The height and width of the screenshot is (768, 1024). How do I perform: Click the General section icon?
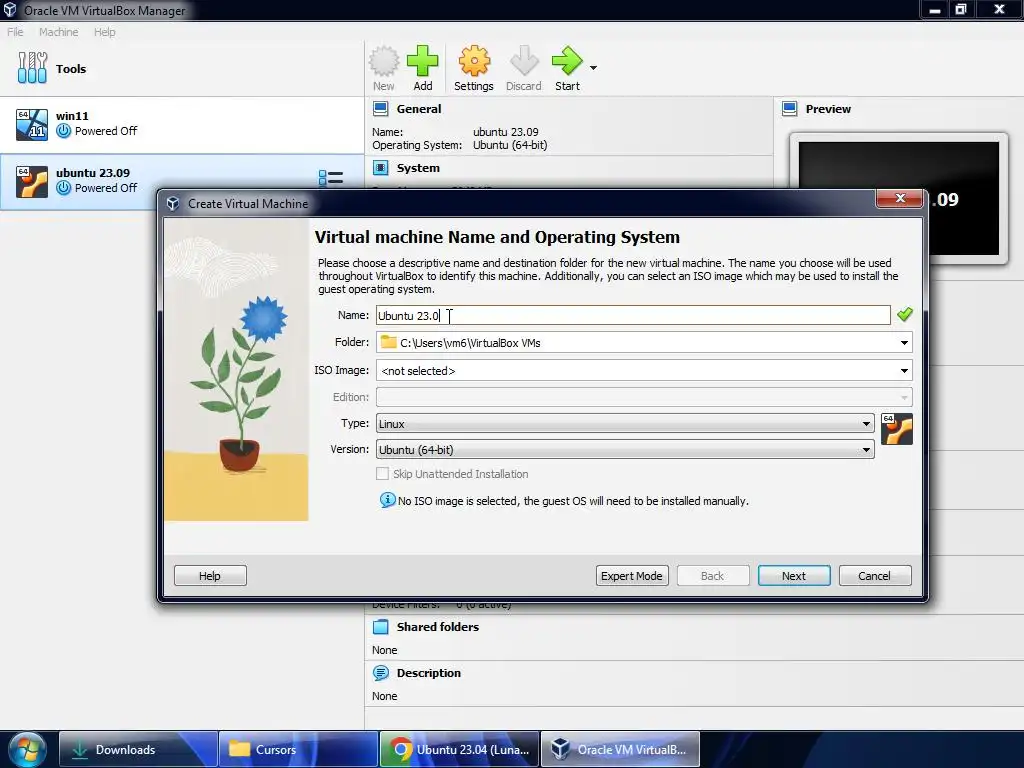[381, 109]
